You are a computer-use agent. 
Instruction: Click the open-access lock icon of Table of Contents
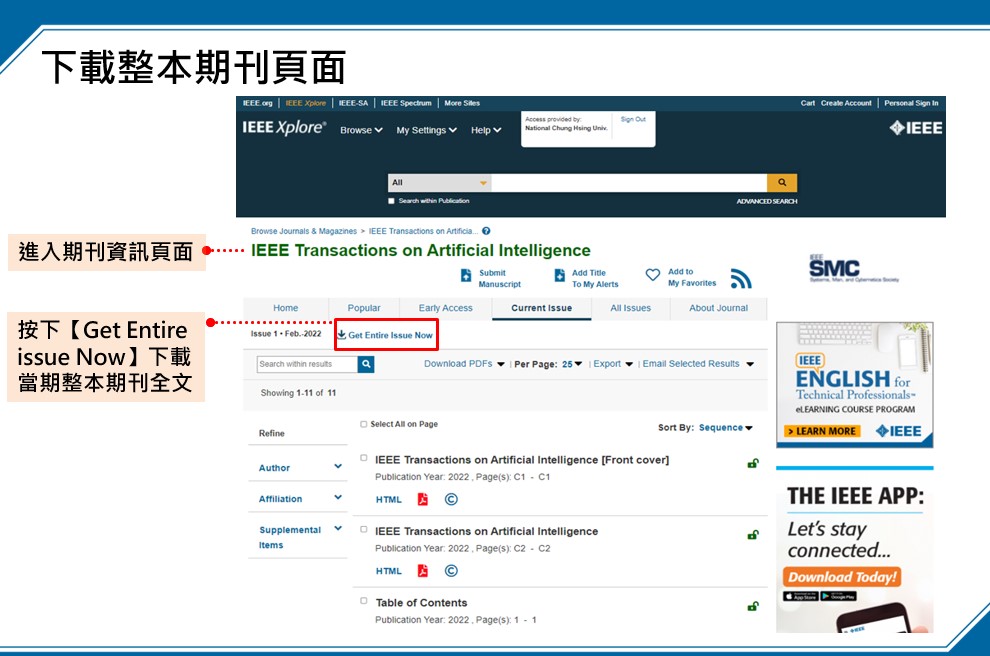[x=753, y=606]
